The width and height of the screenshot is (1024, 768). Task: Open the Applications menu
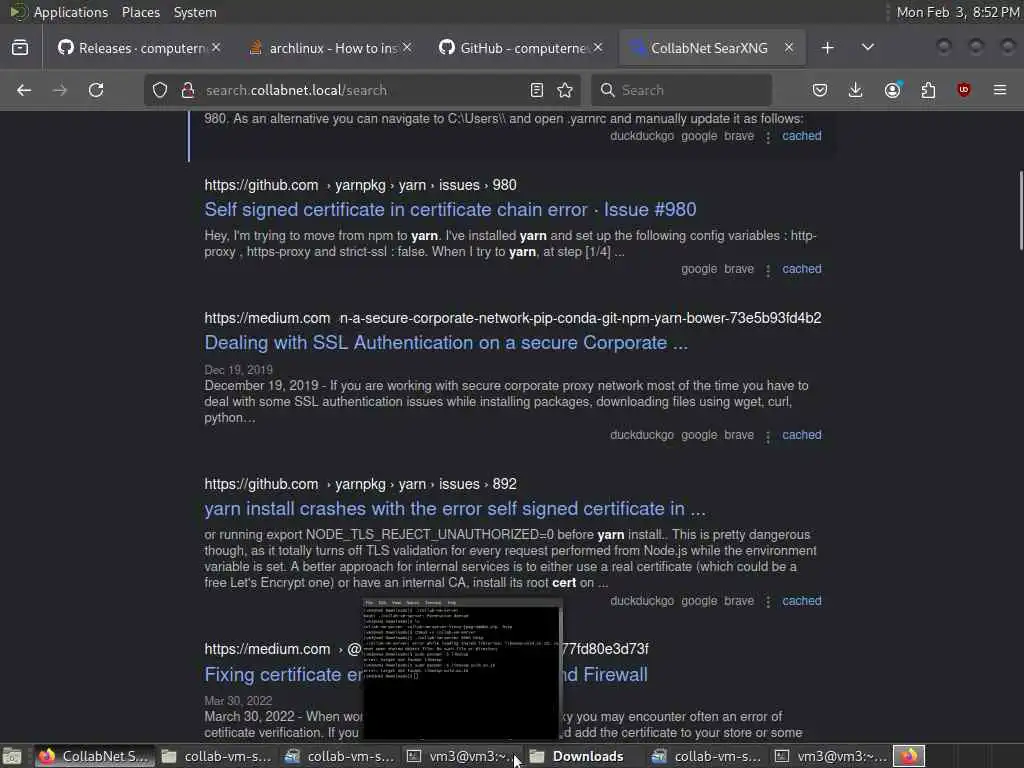coord(71,12)
